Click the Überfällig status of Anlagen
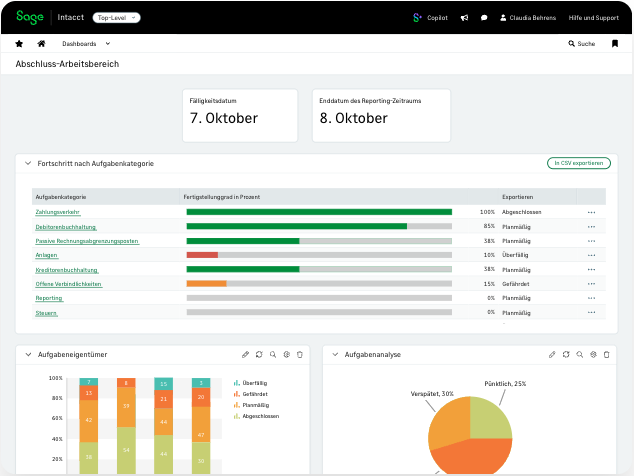634x476 pixels. pyautogui.click(x=515, y=255)
